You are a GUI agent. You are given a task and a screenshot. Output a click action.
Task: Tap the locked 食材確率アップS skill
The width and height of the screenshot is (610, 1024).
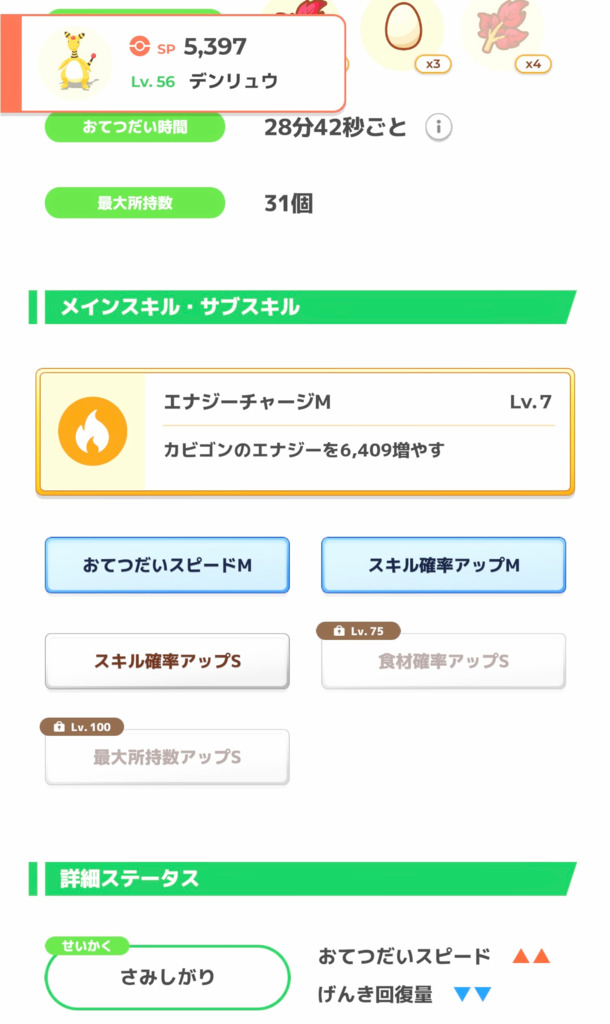(x=443, y=662)
